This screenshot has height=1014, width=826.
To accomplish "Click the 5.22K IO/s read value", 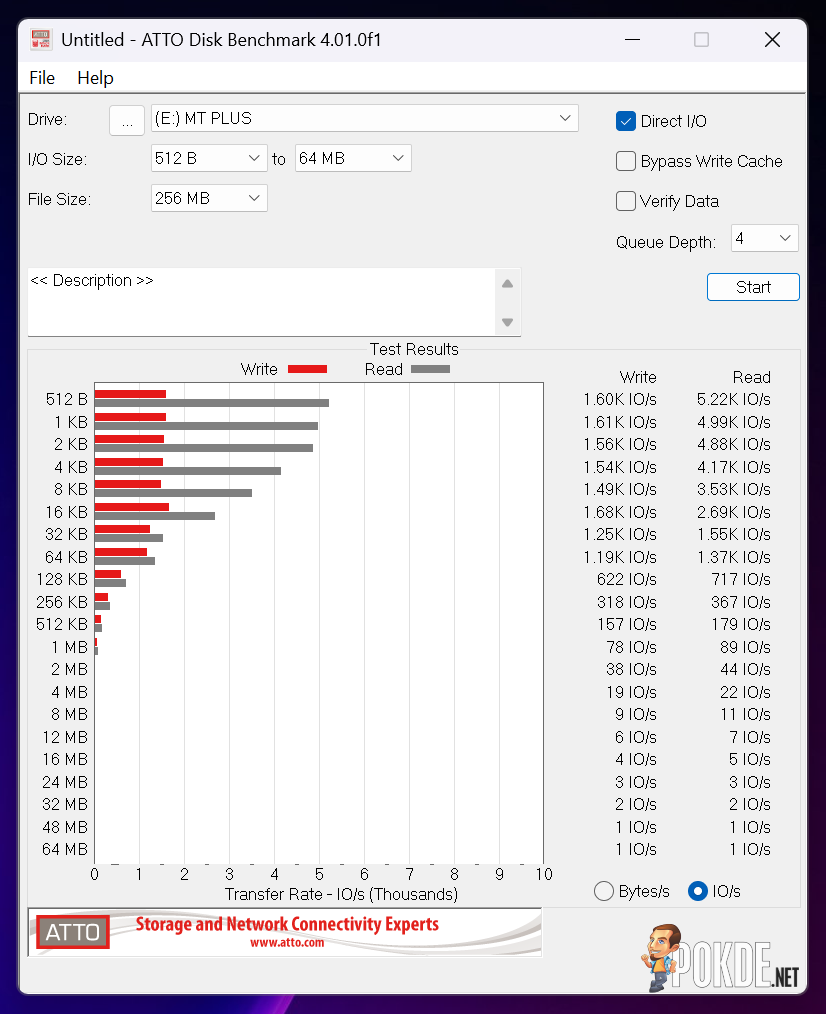I will pos(734,399).
